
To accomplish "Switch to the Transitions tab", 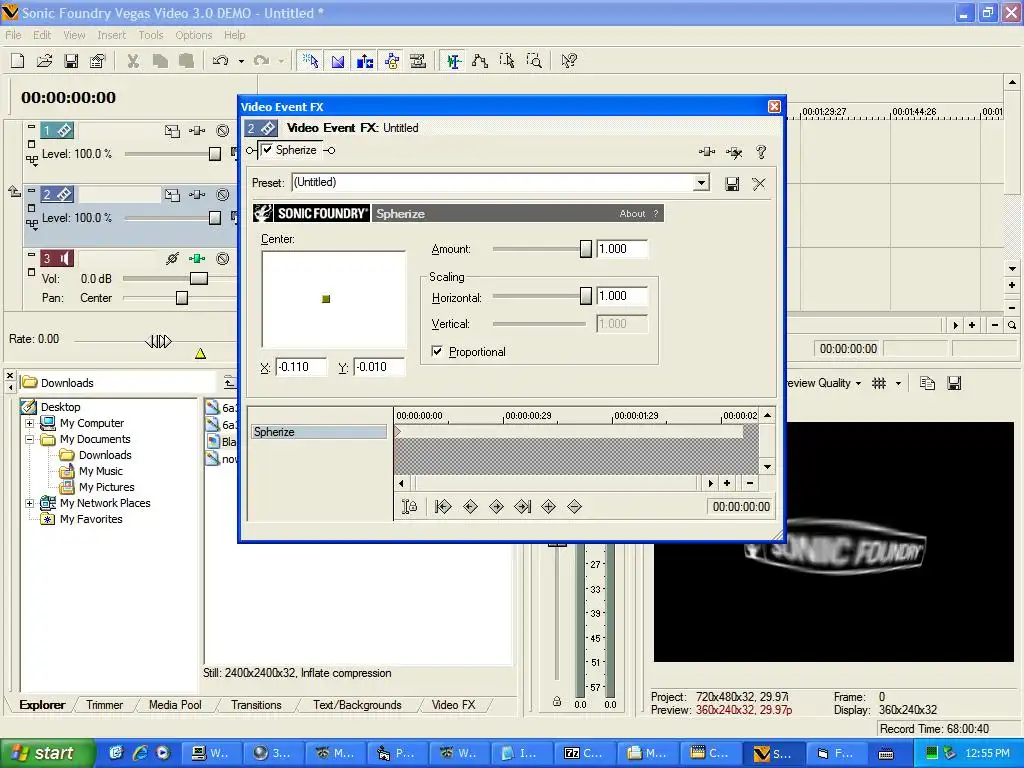I will click(256, 705).
